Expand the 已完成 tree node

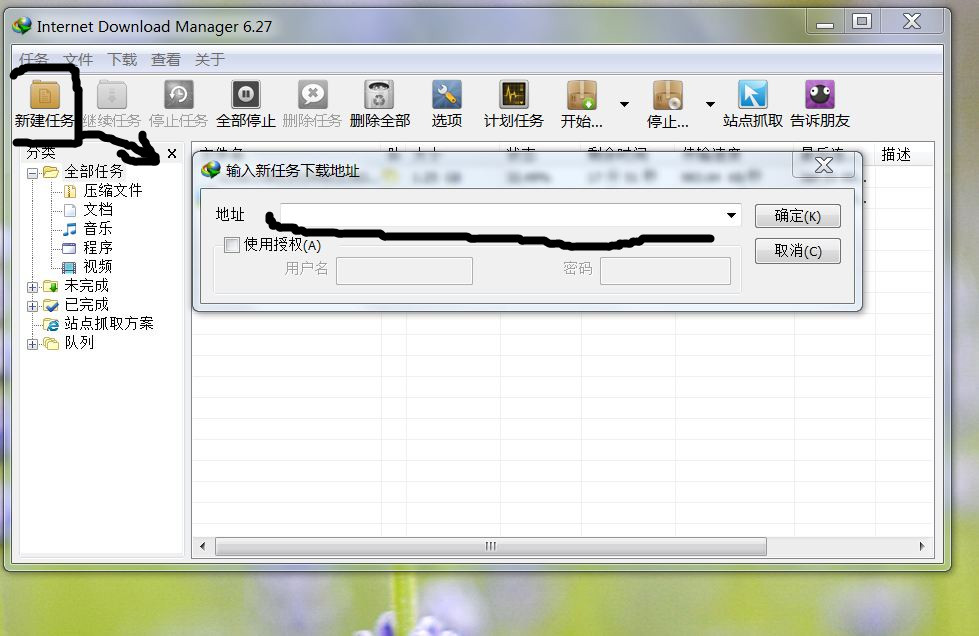pyautogui.click(x=32, y=306)
